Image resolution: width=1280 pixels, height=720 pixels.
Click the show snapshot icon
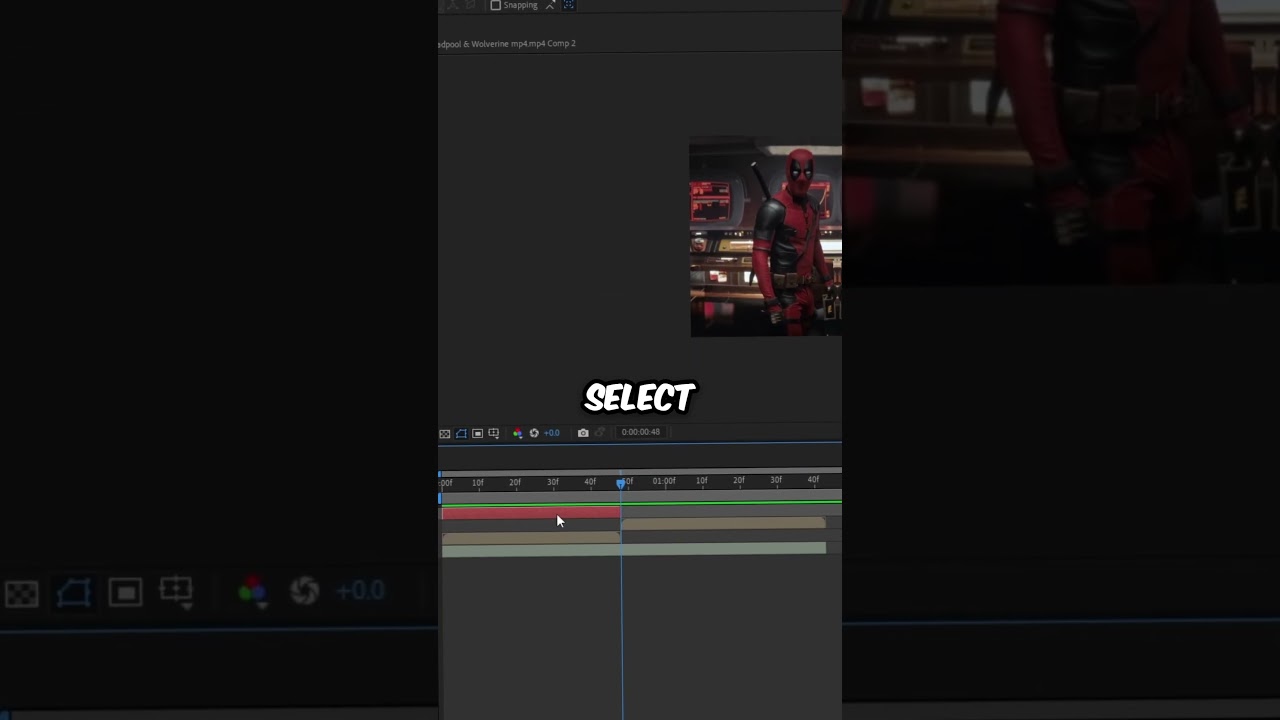600,433
